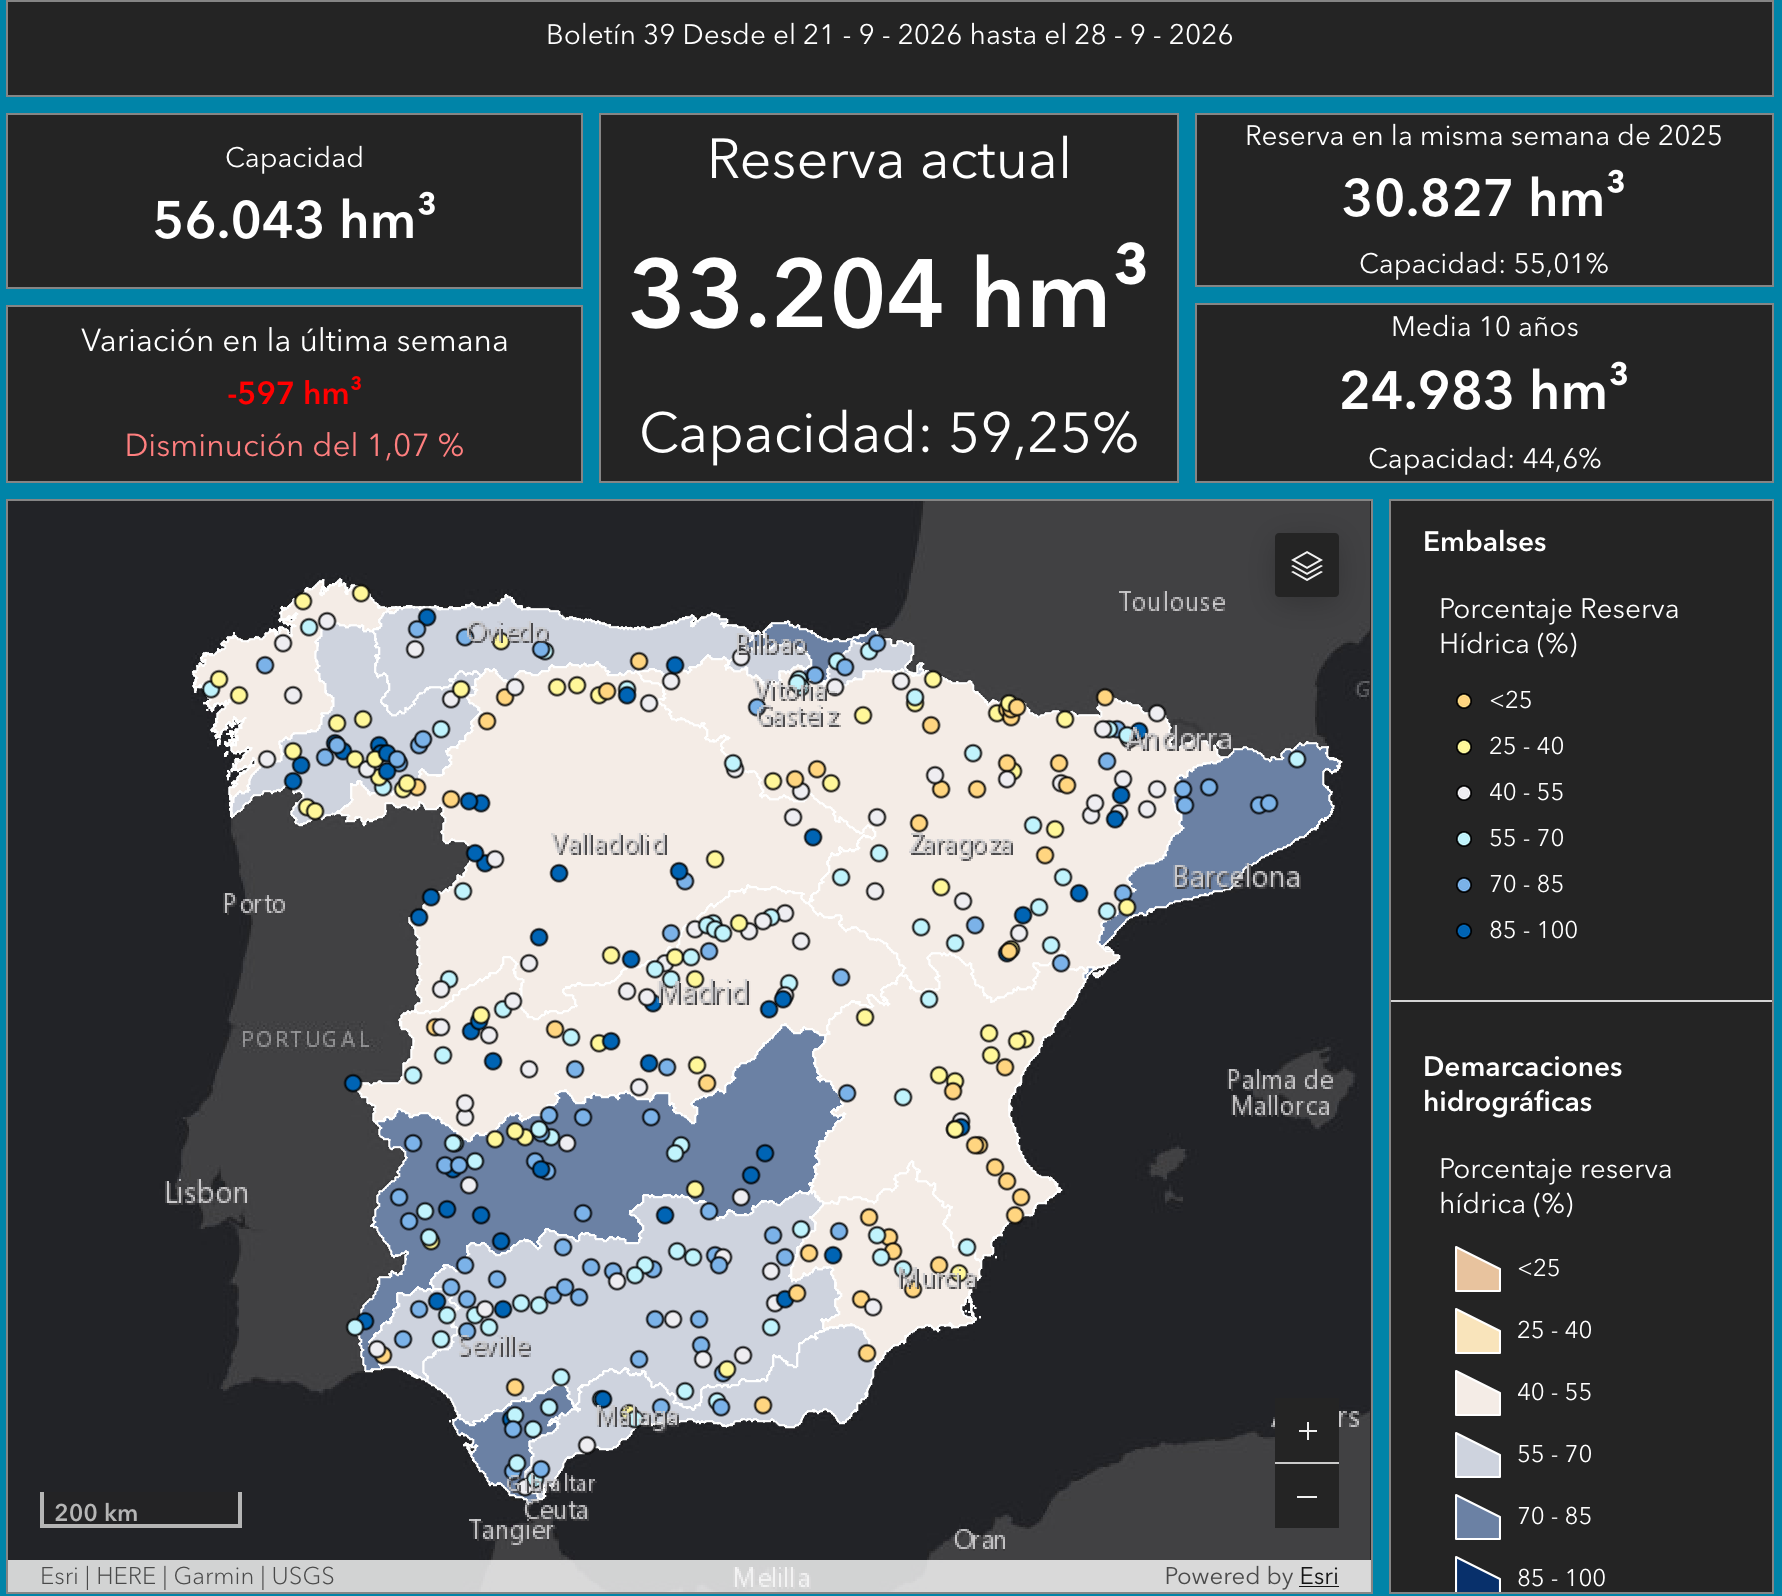The image size is (1782, 1596).
Task: Click the 30.827 hm³ value for 2025
Action: click(1483, 196)
